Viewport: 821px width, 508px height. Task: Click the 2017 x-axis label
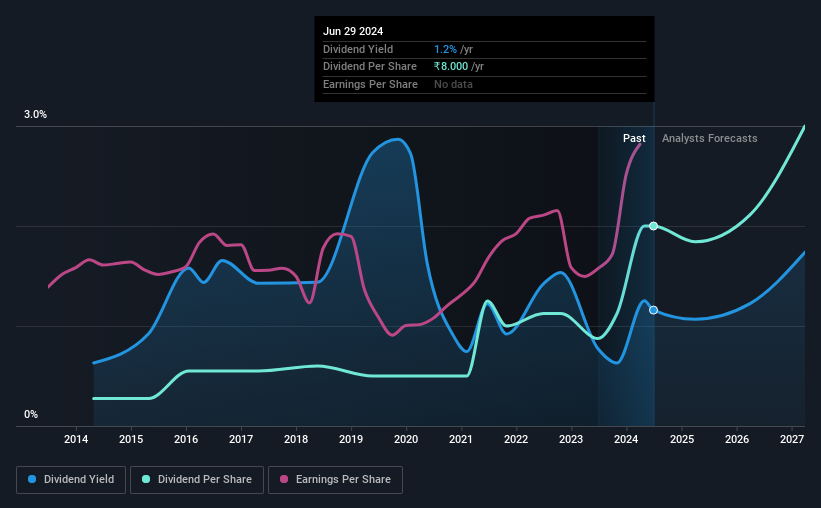coord(241,439)
